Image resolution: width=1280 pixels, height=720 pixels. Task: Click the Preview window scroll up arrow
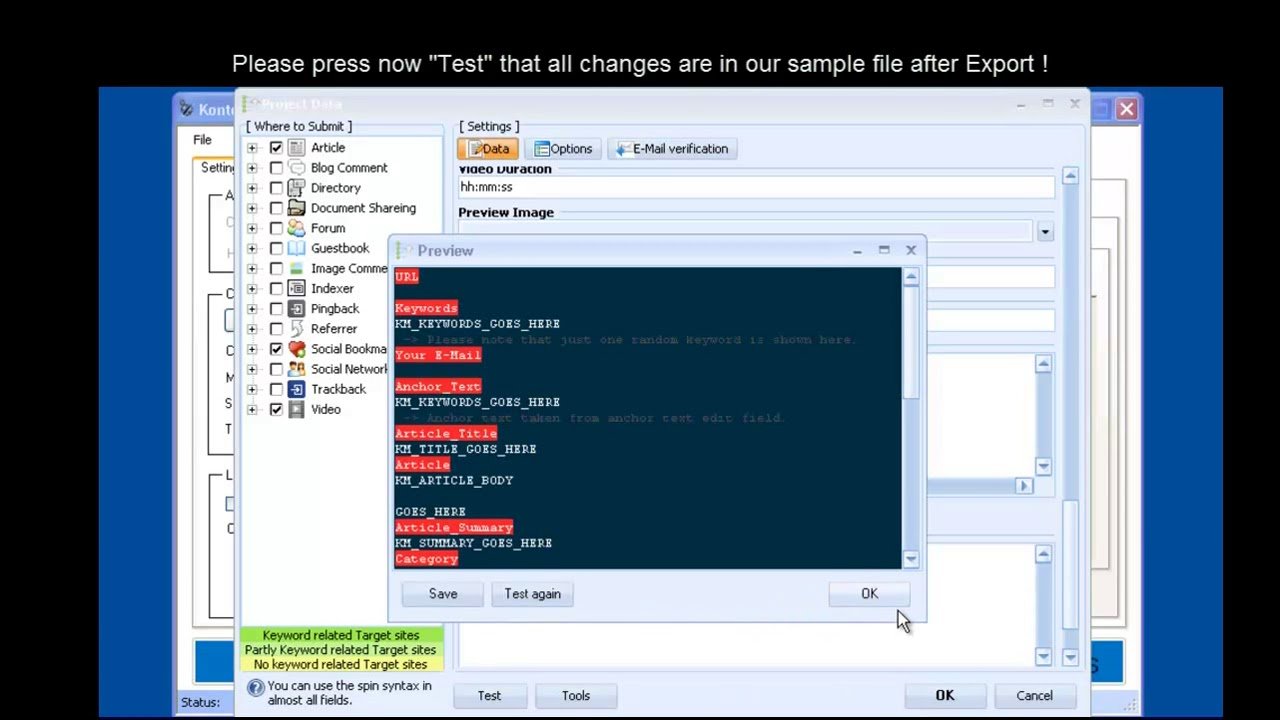[910, 279]
